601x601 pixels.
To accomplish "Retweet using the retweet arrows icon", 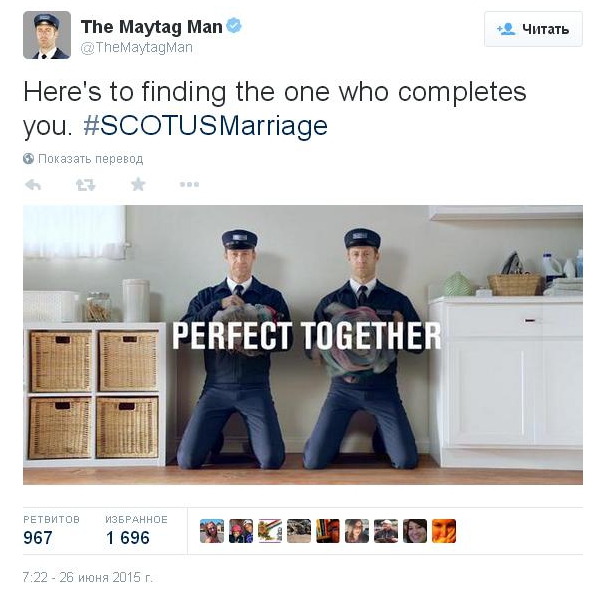I will pyautogui.click(x=85, y=185).
